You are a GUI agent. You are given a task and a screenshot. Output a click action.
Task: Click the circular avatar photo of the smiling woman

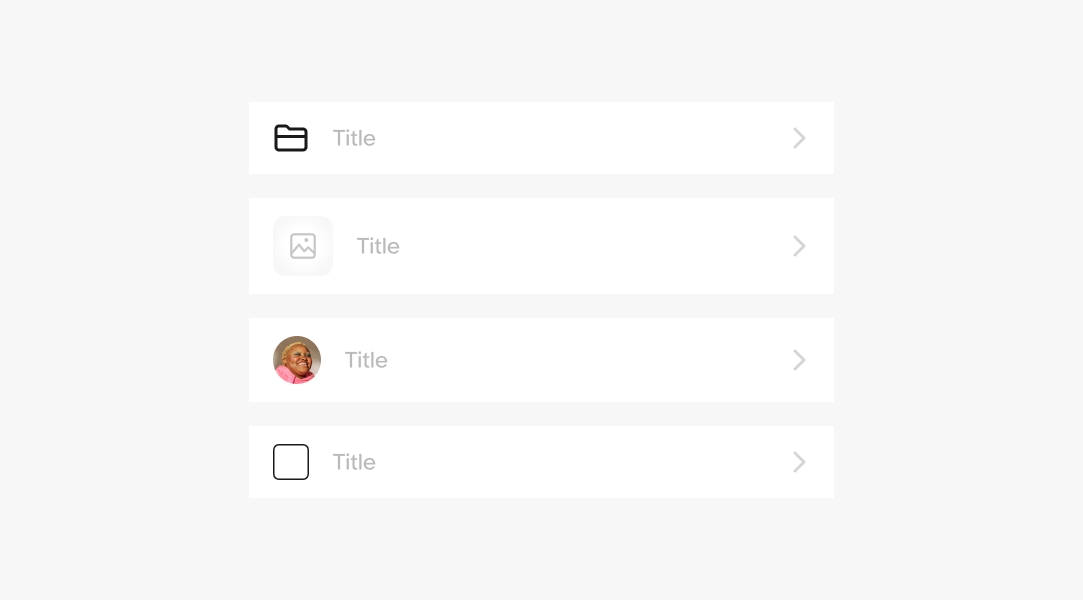(297, 360)
